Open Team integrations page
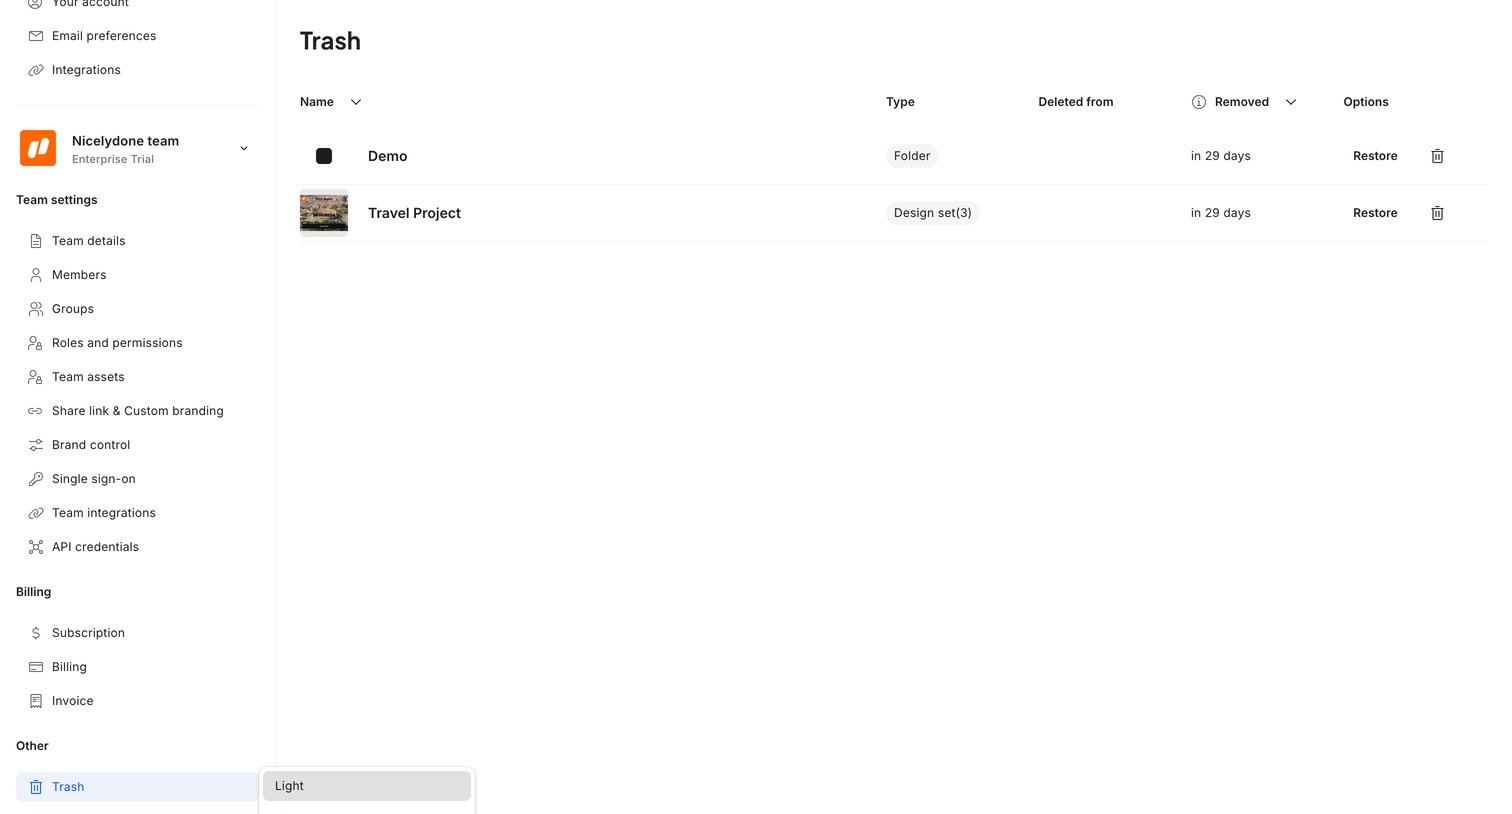 point(137,513)
